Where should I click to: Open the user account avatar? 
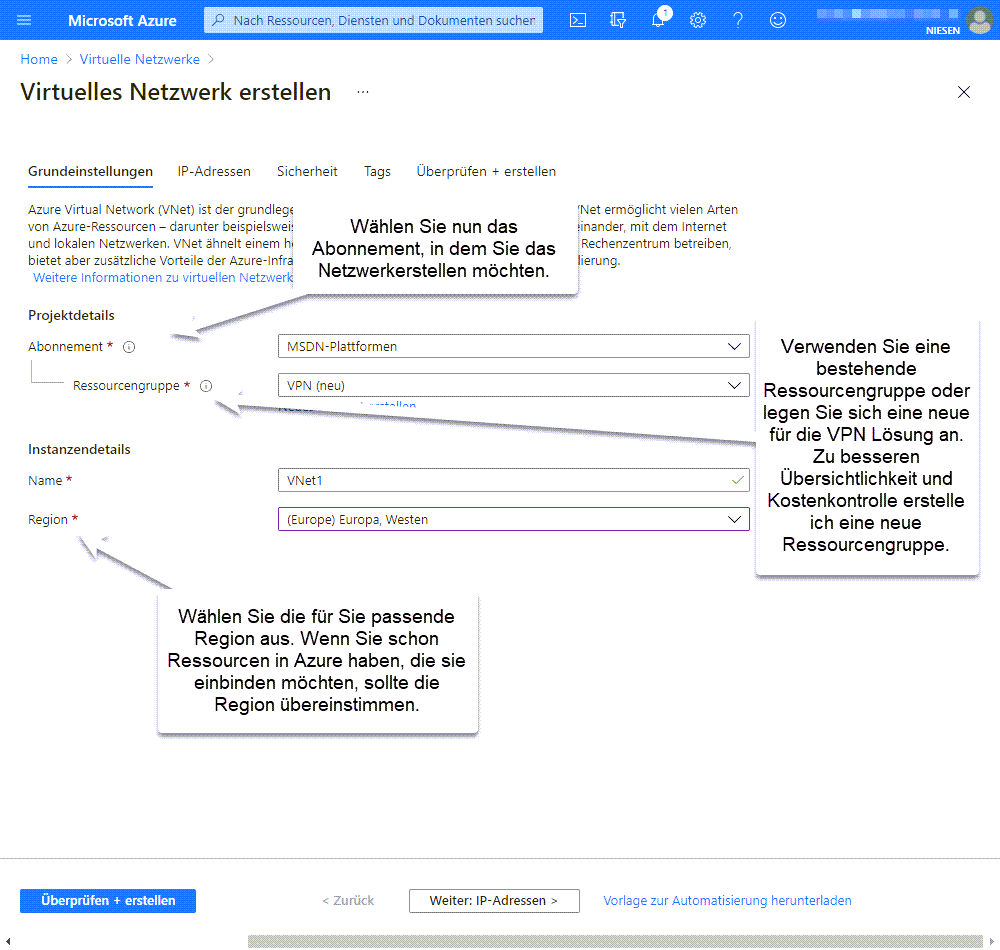pyautogui.click(x=980, y=20)
